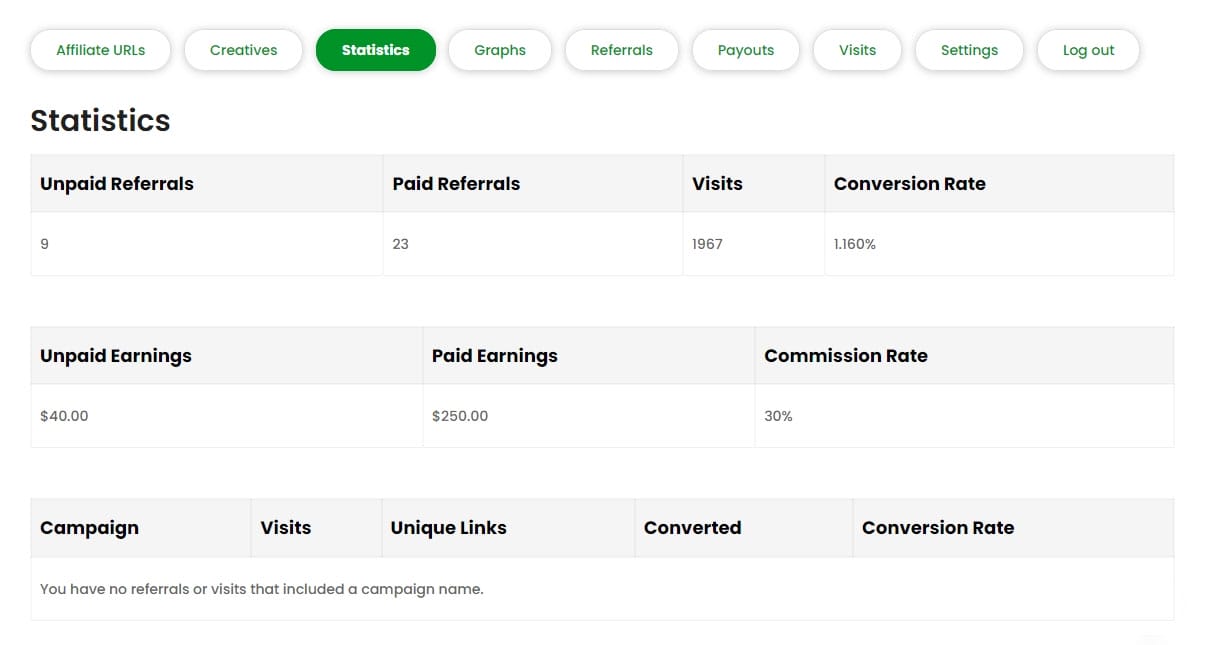Image resolution: width=1205 pixels, height=645 pixels.
Task: Select the 1967 visits value
Action: point(707,244)
